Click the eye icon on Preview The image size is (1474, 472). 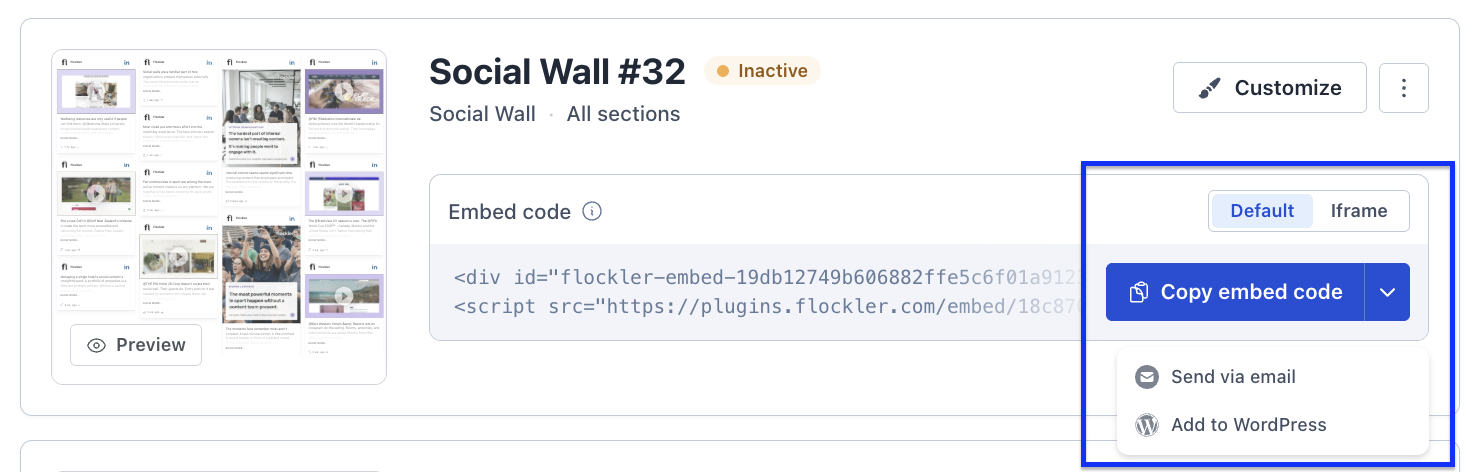[x=97, y=345]
